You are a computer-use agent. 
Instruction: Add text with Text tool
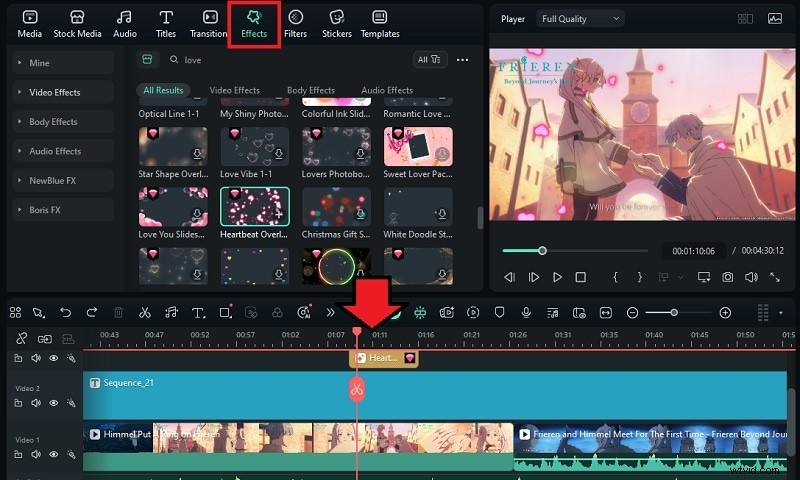point(198,312)
